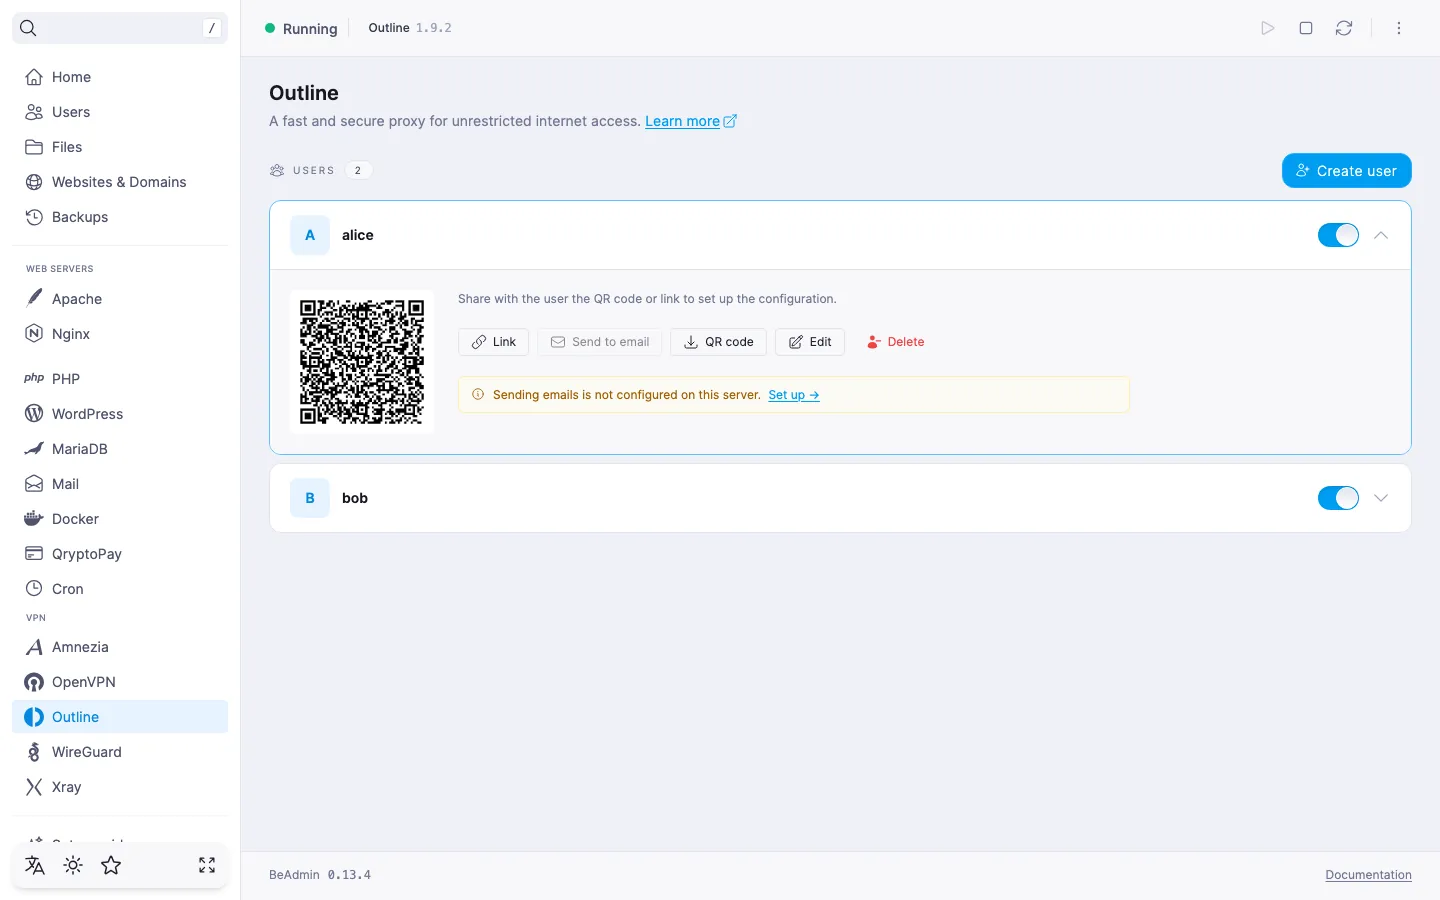Click the Mail envelope icon
Viewport: 1440px width, 900px height.
click(34, 484)
